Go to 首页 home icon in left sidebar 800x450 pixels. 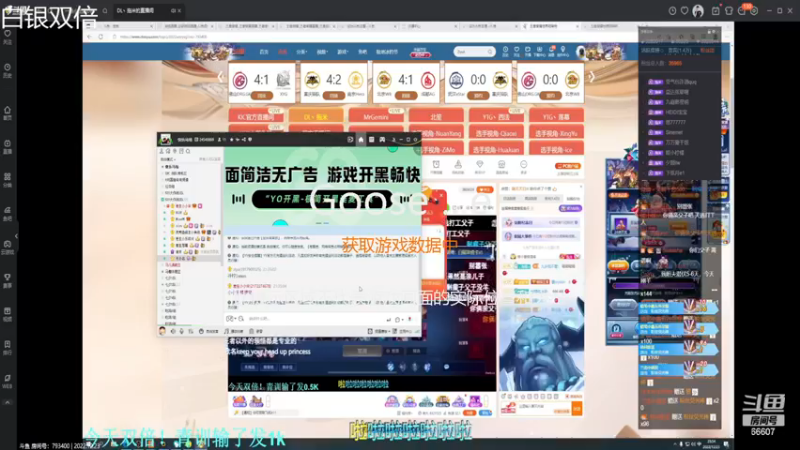tap(8, 113)
